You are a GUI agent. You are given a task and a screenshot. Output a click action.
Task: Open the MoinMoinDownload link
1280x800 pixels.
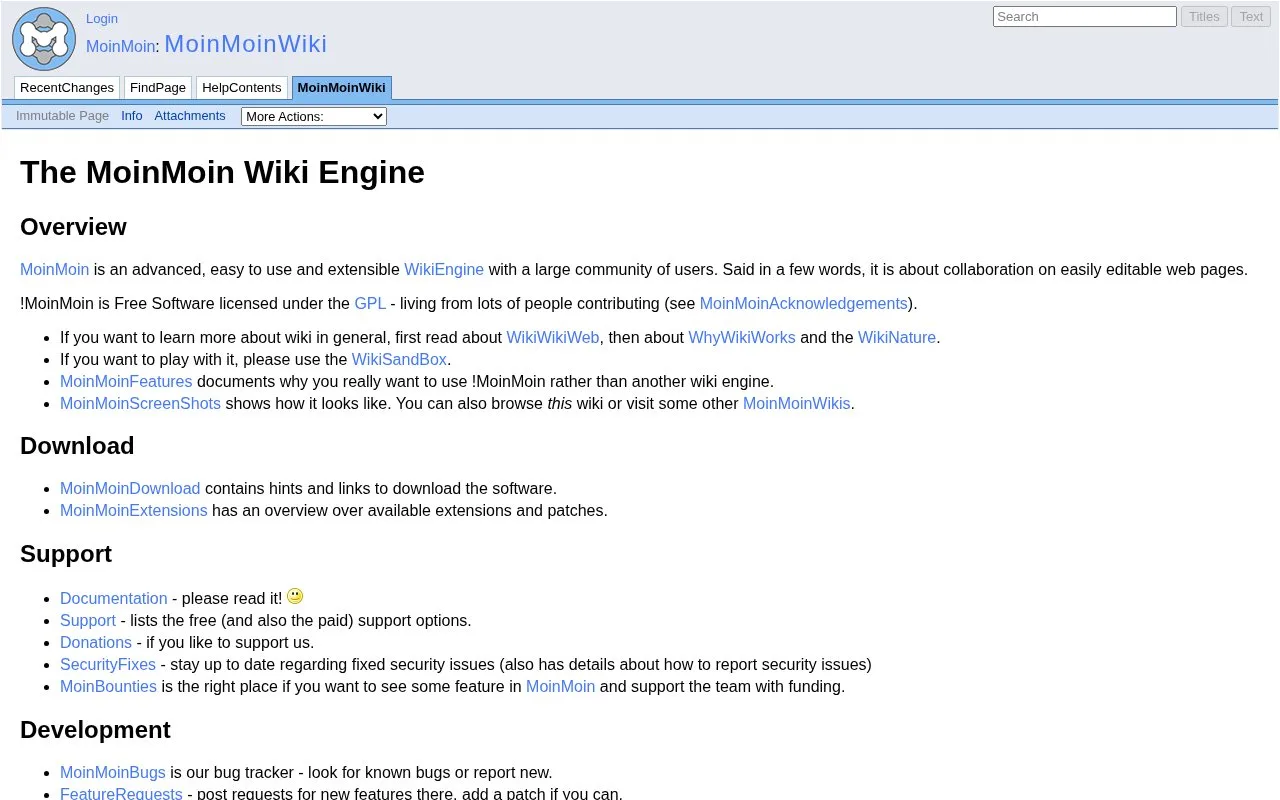(130, 488)
